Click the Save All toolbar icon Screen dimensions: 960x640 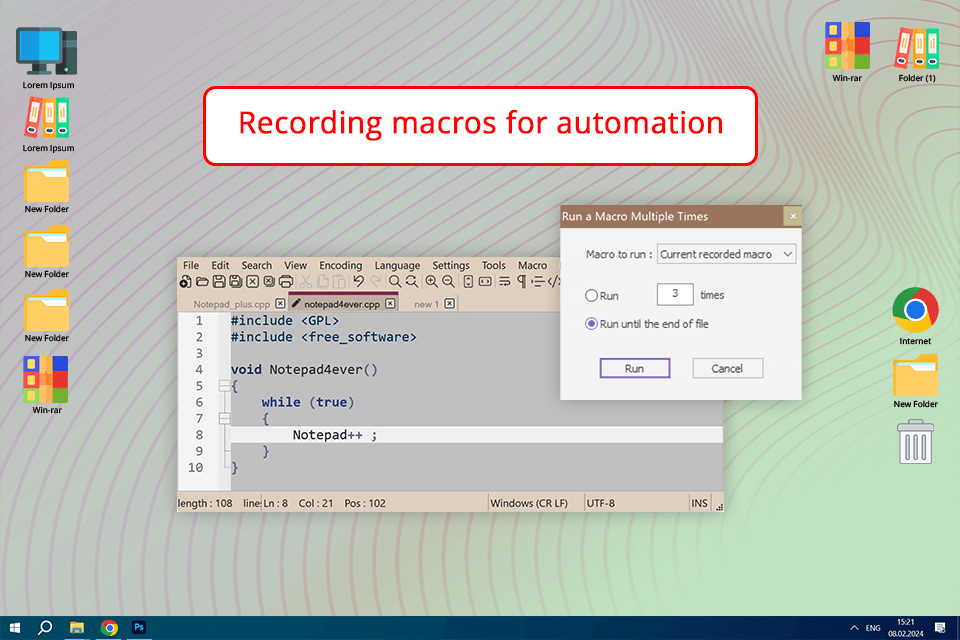click(235, 282)
